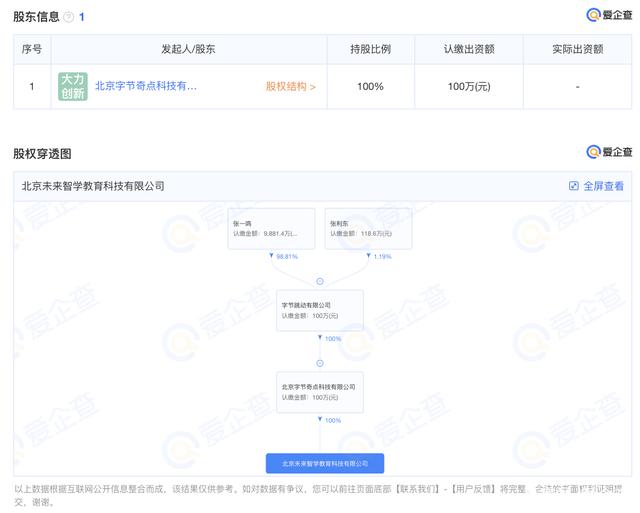Click the 100% label below 字节跳动有限公司
The image size is (640, 513).
[x=333, y=339]
